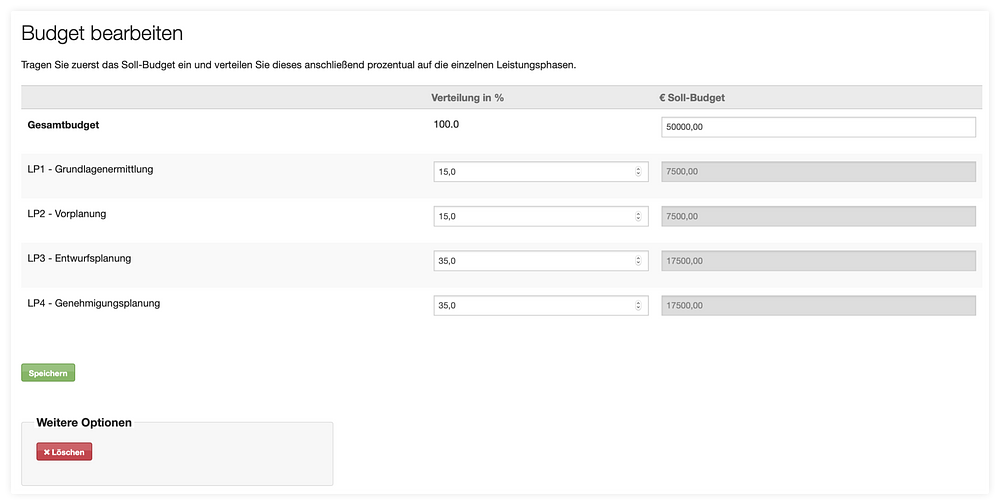Select the Gesamtbudget Soll-Budget input field
Screen dimensions: 1000x504
point(818,127)
